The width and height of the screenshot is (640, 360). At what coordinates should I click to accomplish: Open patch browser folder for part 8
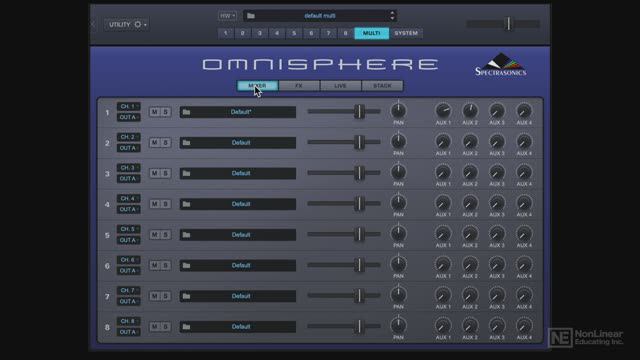(x=186, y=327)
